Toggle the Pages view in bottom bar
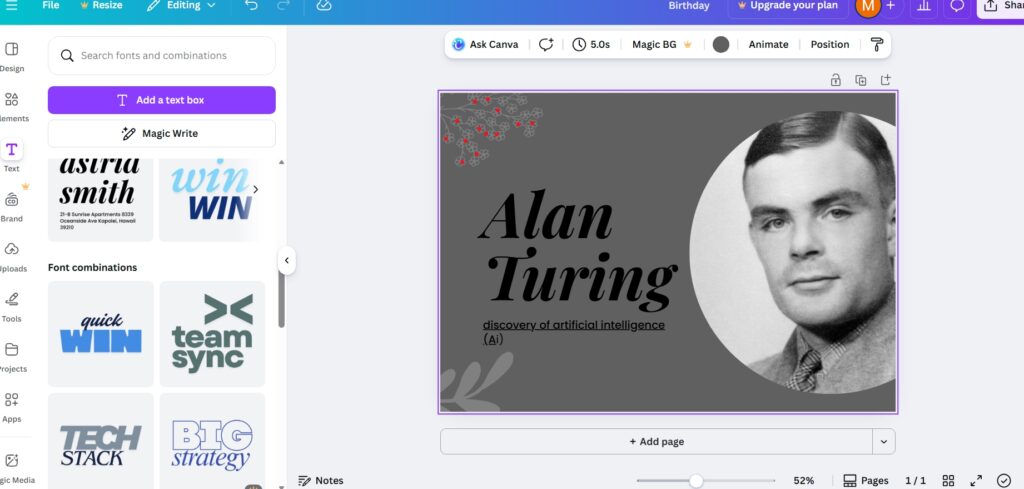Screen dimensions: 1024x489 [865, 481]
